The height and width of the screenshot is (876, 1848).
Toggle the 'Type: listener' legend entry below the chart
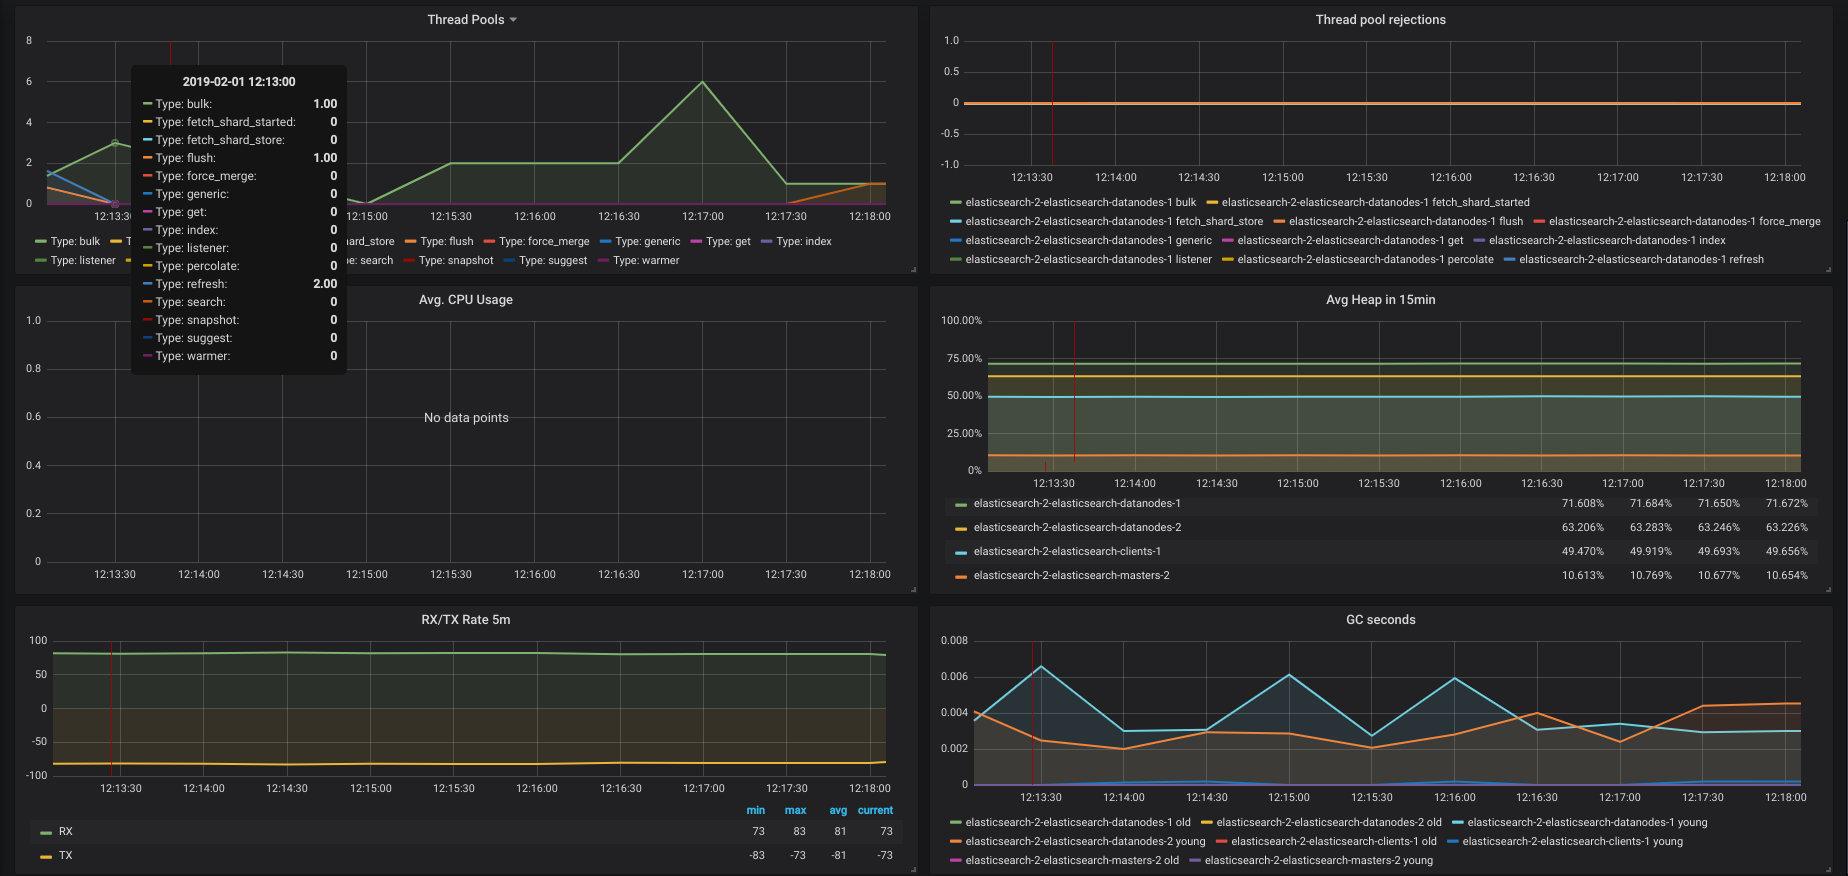point(83,260)
